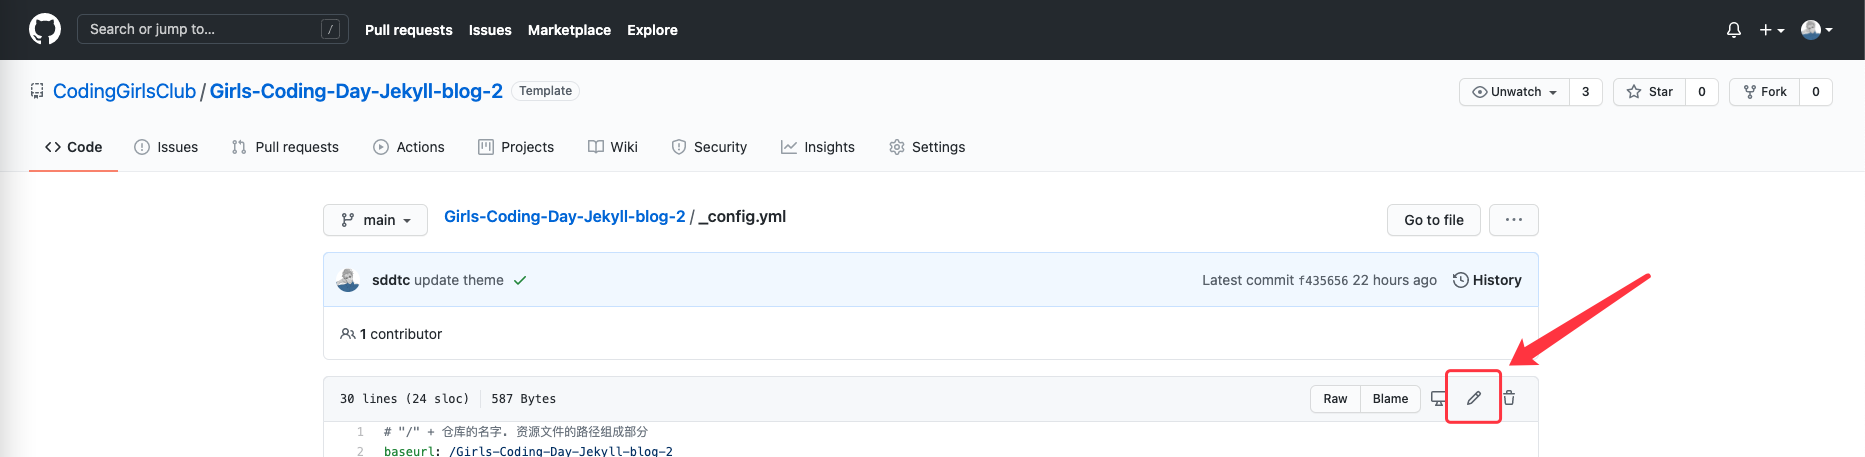Click the Go to file button
Viewport: 1865px width, 457px height.
click(x=1433, y=220)
